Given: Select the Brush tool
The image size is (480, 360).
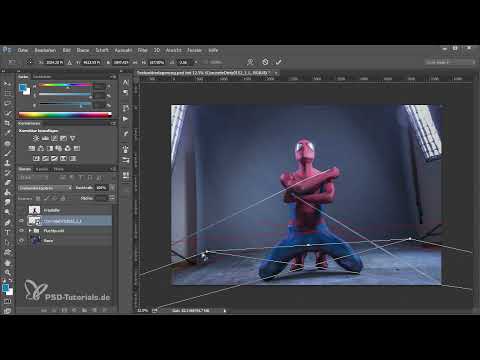Looking at the screenshot, I should click(7, 153).
